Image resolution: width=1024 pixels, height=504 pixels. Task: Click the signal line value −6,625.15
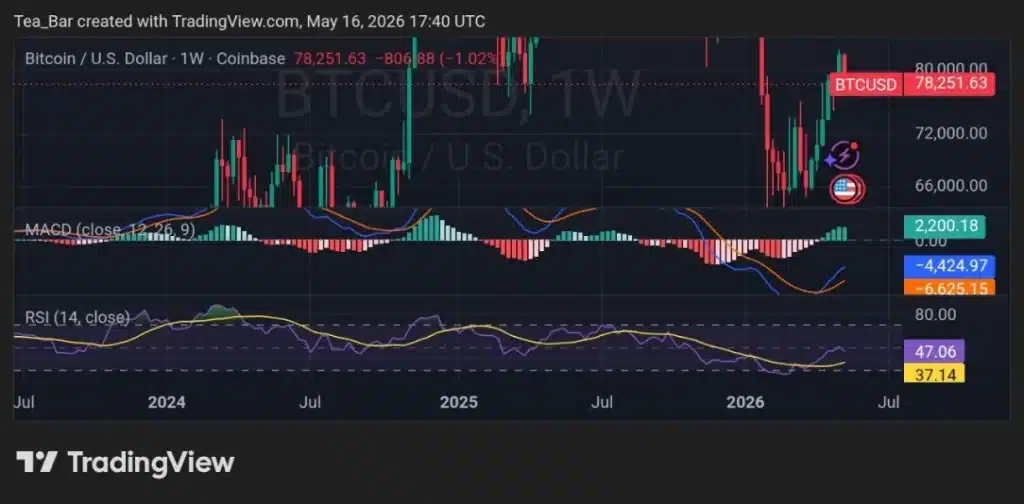pyautogui.click(x=949, y=287)
